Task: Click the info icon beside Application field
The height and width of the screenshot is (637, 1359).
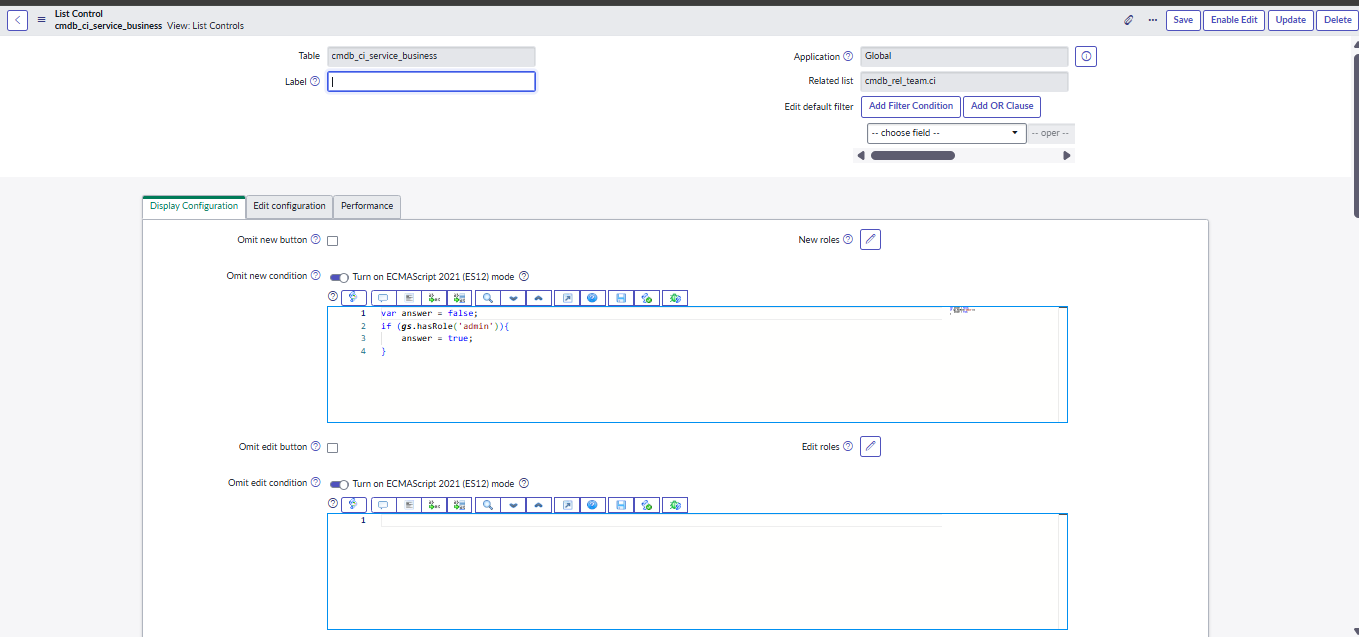Action: 1086,57
